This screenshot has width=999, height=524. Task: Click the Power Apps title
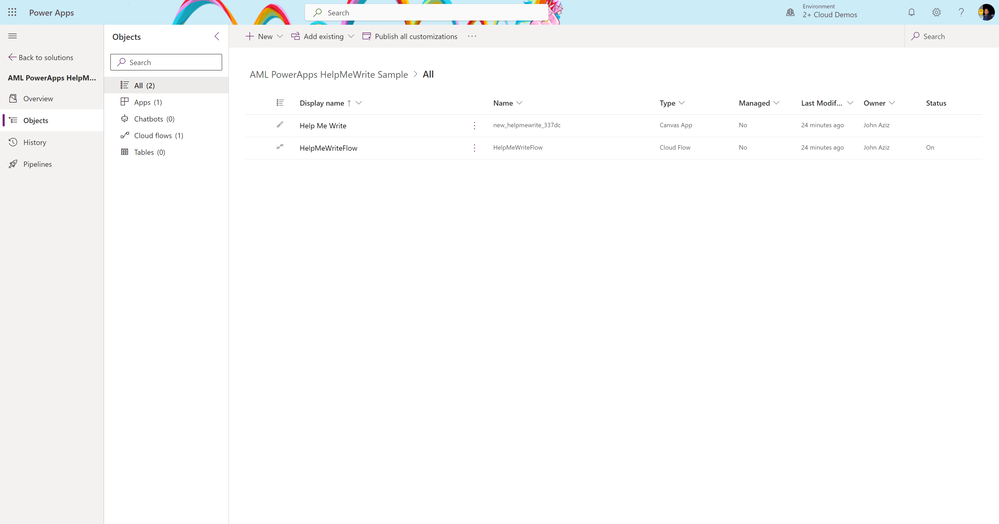pos(52,13)
